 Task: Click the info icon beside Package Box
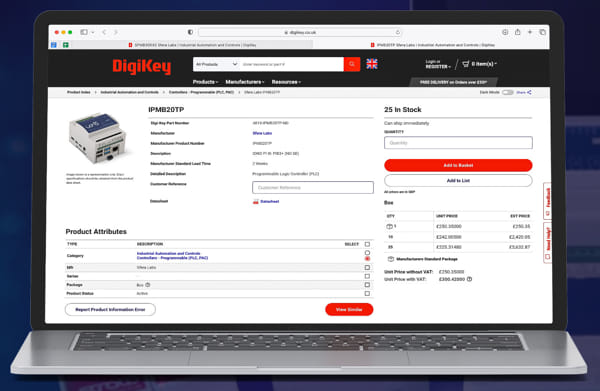coord(148,285)
